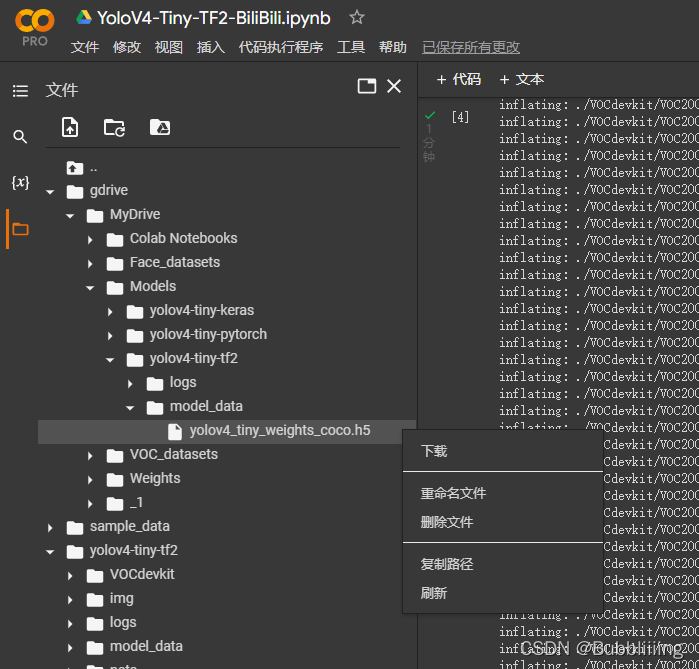This screenshot has width=699, height=669.
Task: Click the gdrive folder icon
Action: (x=75, y=192)
